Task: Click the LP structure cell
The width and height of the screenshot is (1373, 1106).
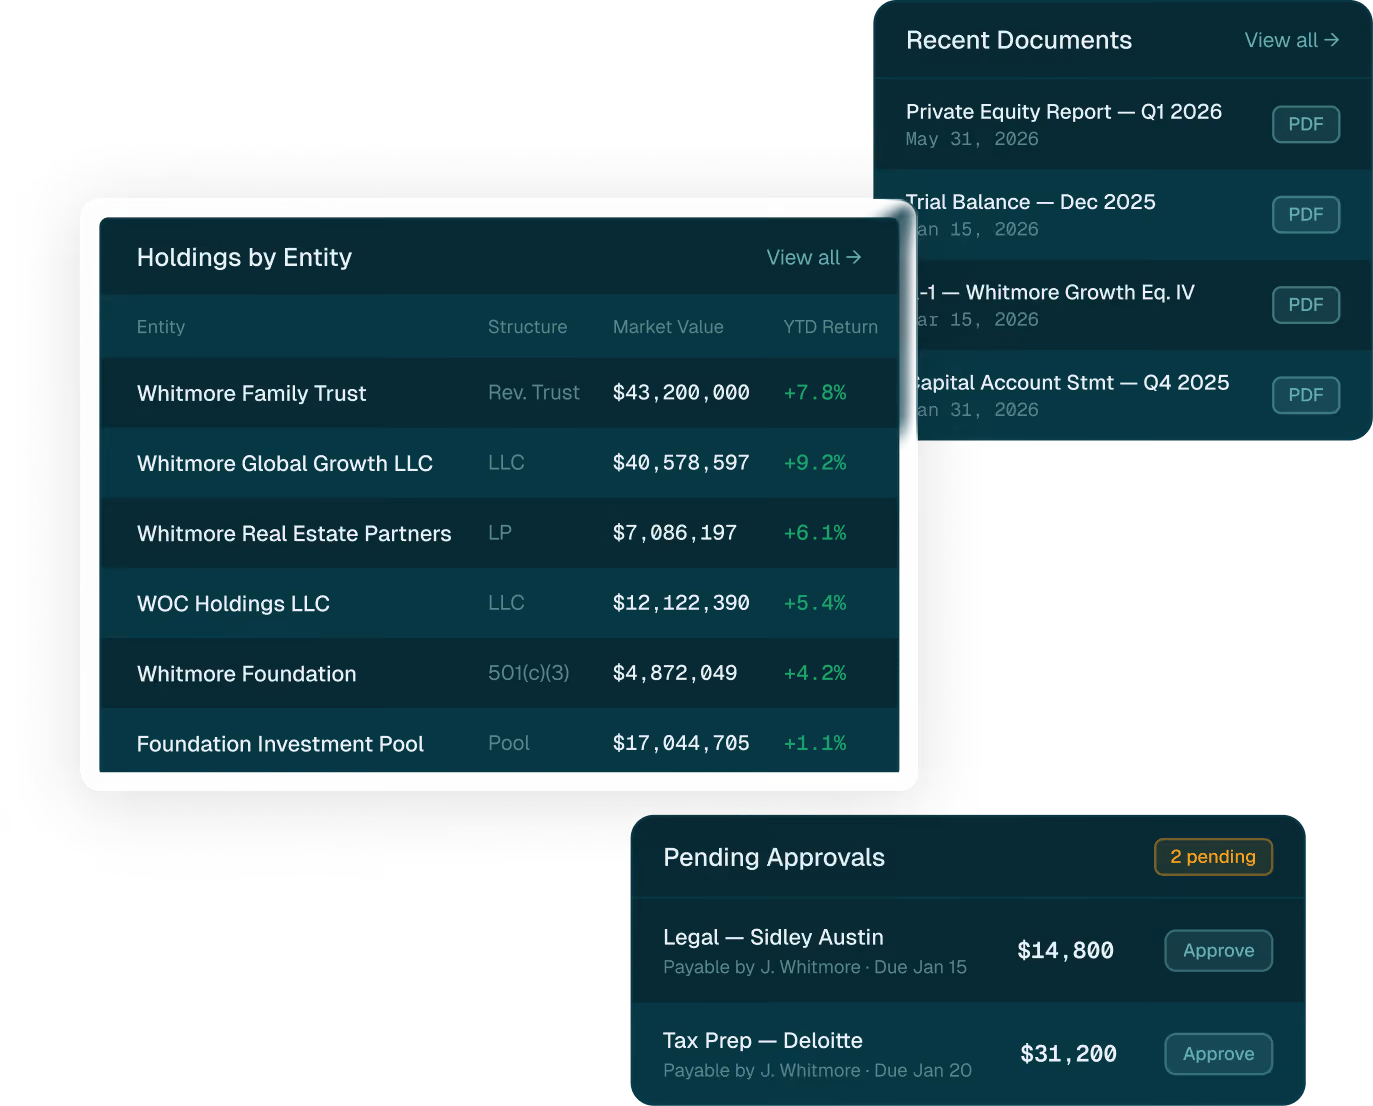Action: click(x=500, y=533)
